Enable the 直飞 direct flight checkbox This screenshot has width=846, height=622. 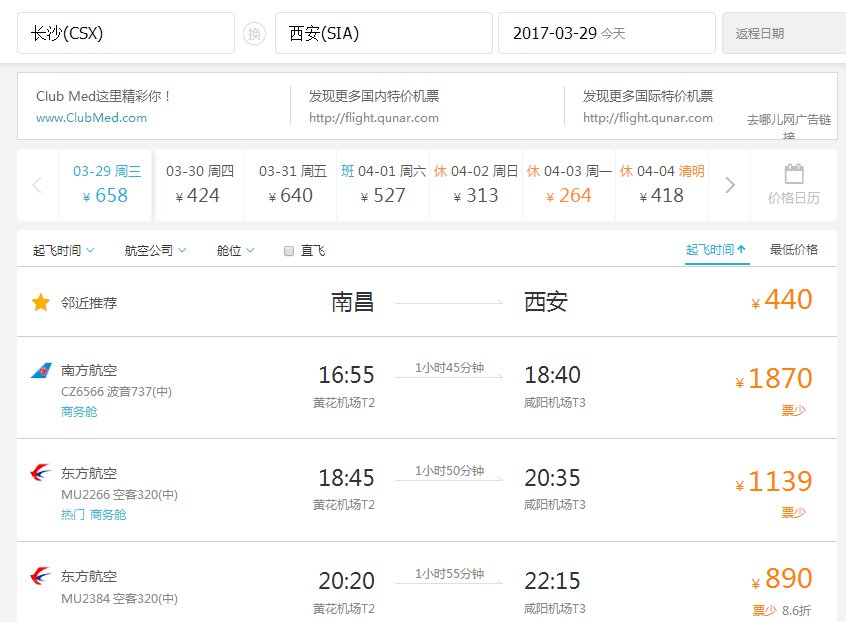(x=289, y=251)
